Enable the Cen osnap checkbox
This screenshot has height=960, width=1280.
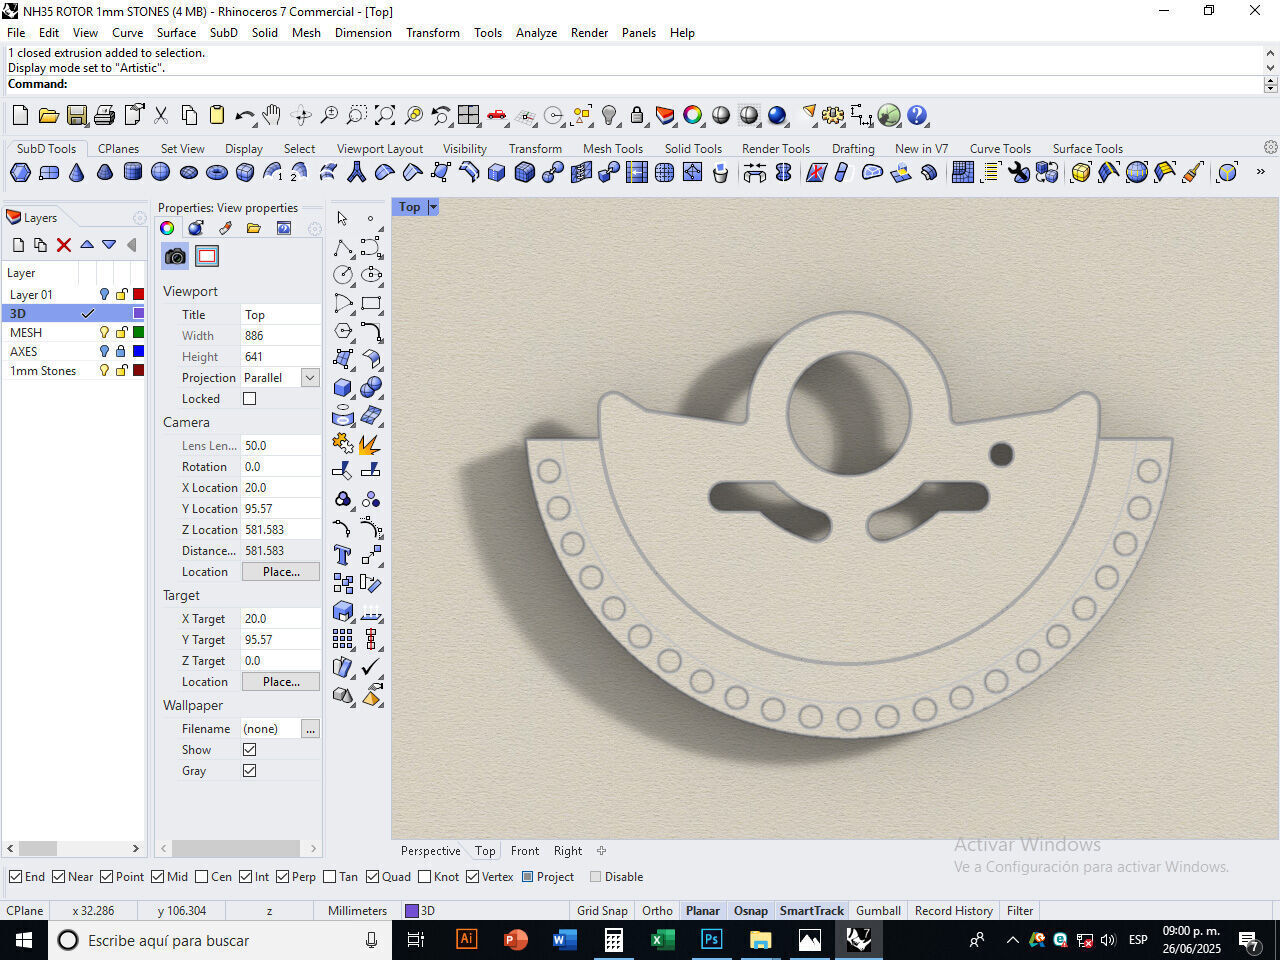(x=202, y=877)
